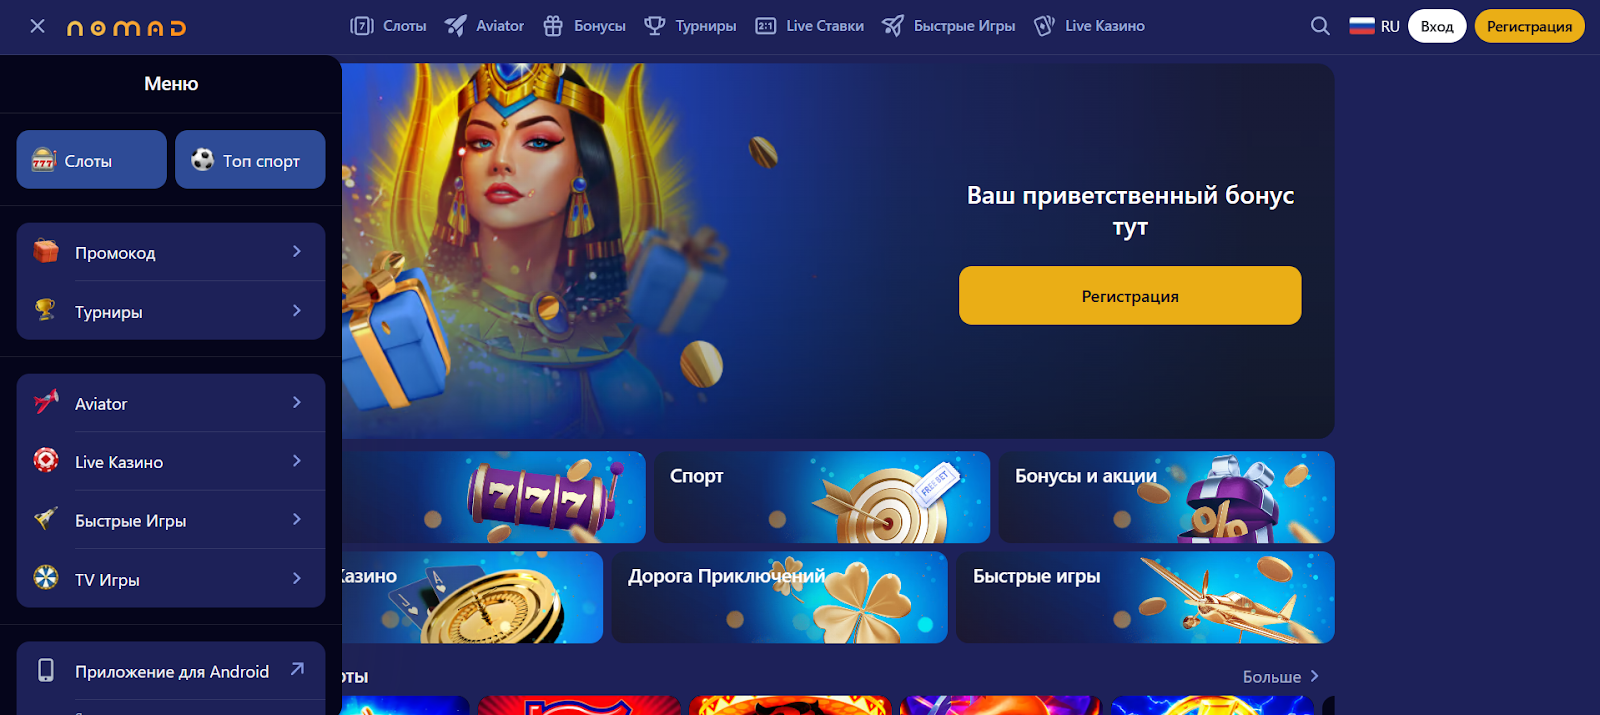Expand the Aviator menu chevron
This screenshot has width=1600, height=715.
297,403
